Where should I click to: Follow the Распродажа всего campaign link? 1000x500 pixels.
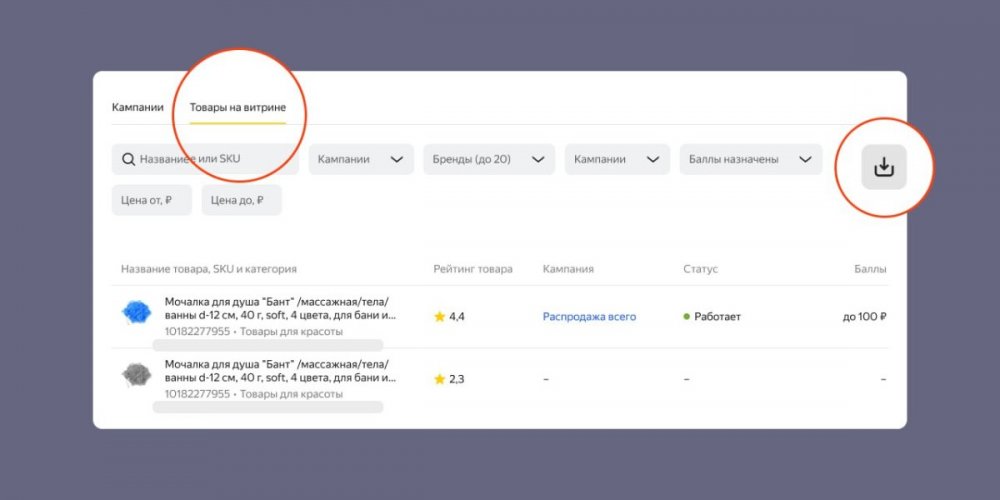point(589,317)
